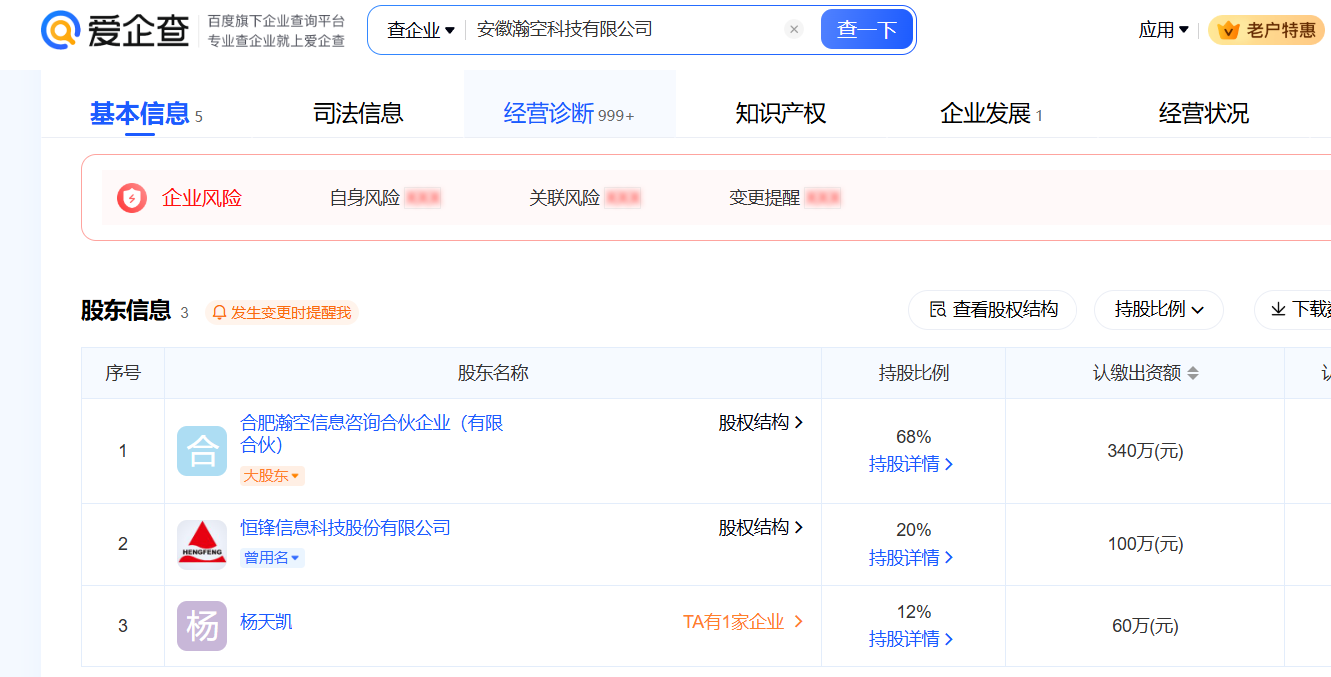Click the 杨 avatar icon for 杨天凯

pos(202,626)
